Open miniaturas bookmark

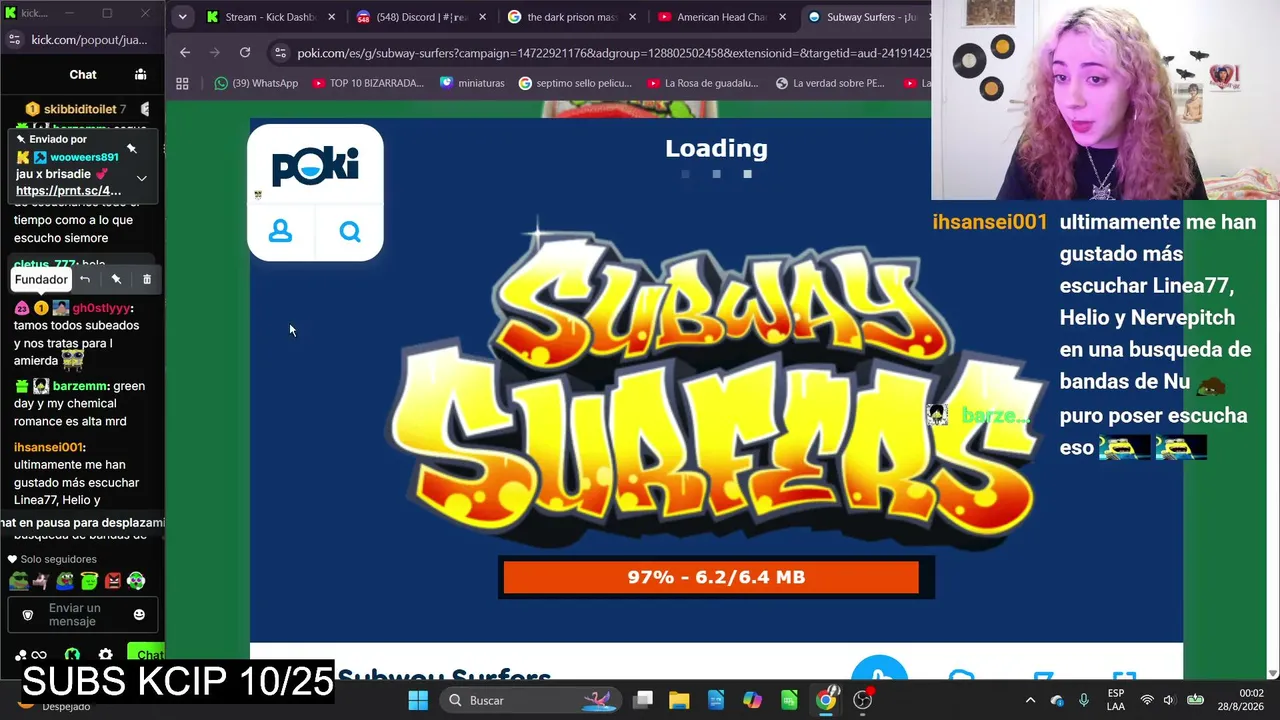[472, 83]
